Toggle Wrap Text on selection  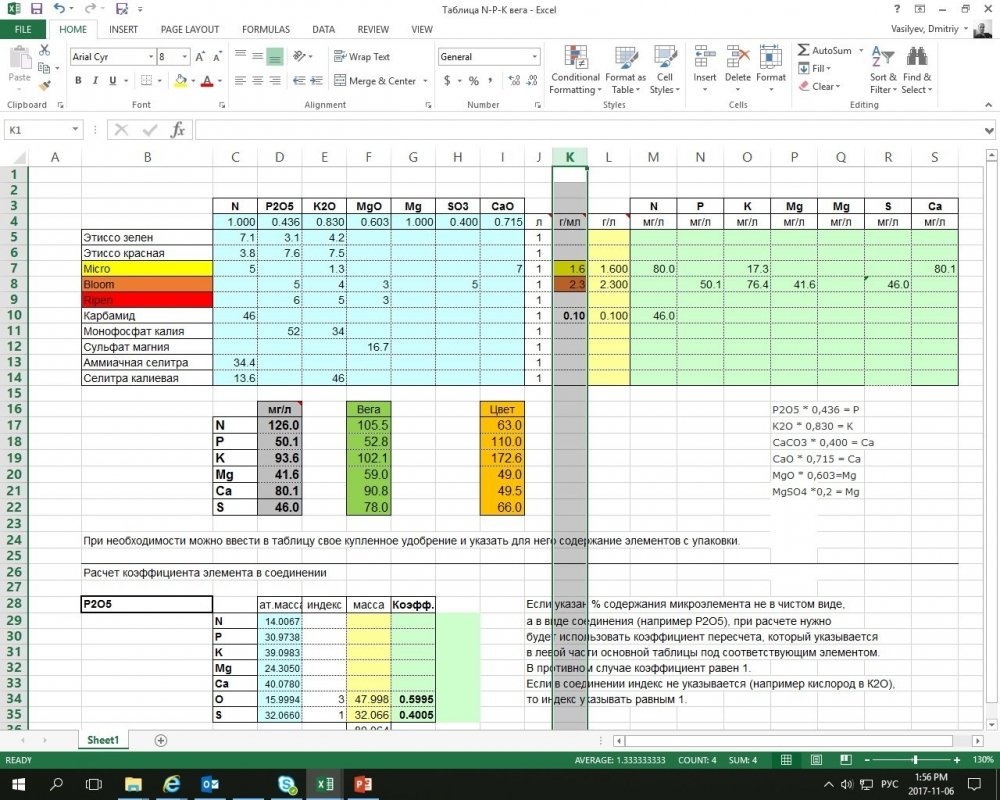coord(362,57)
